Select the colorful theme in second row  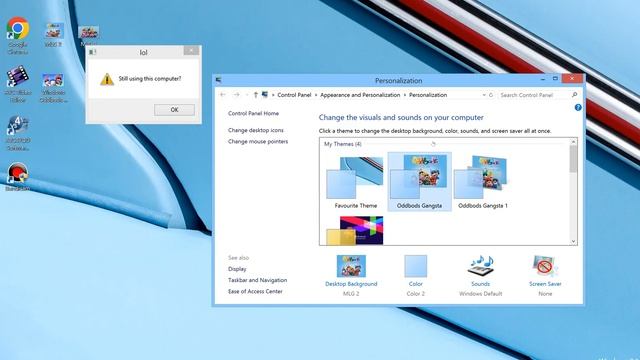pos(355,230)
